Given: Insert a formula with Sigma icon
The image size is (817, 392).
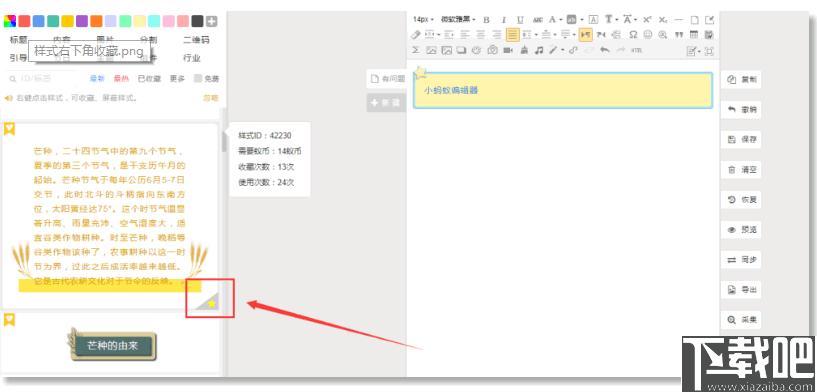Looking at the screenshot, I should (416, 50).
